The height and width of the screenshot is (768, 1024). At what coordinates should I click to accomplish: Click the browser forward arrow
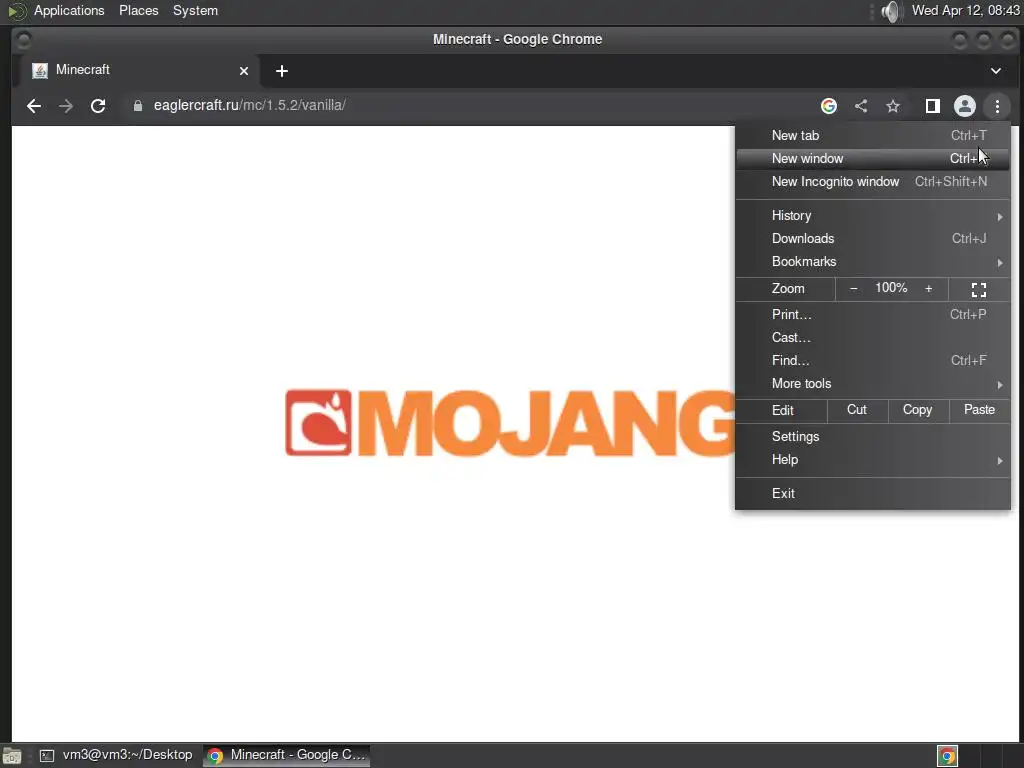(66, 106)
